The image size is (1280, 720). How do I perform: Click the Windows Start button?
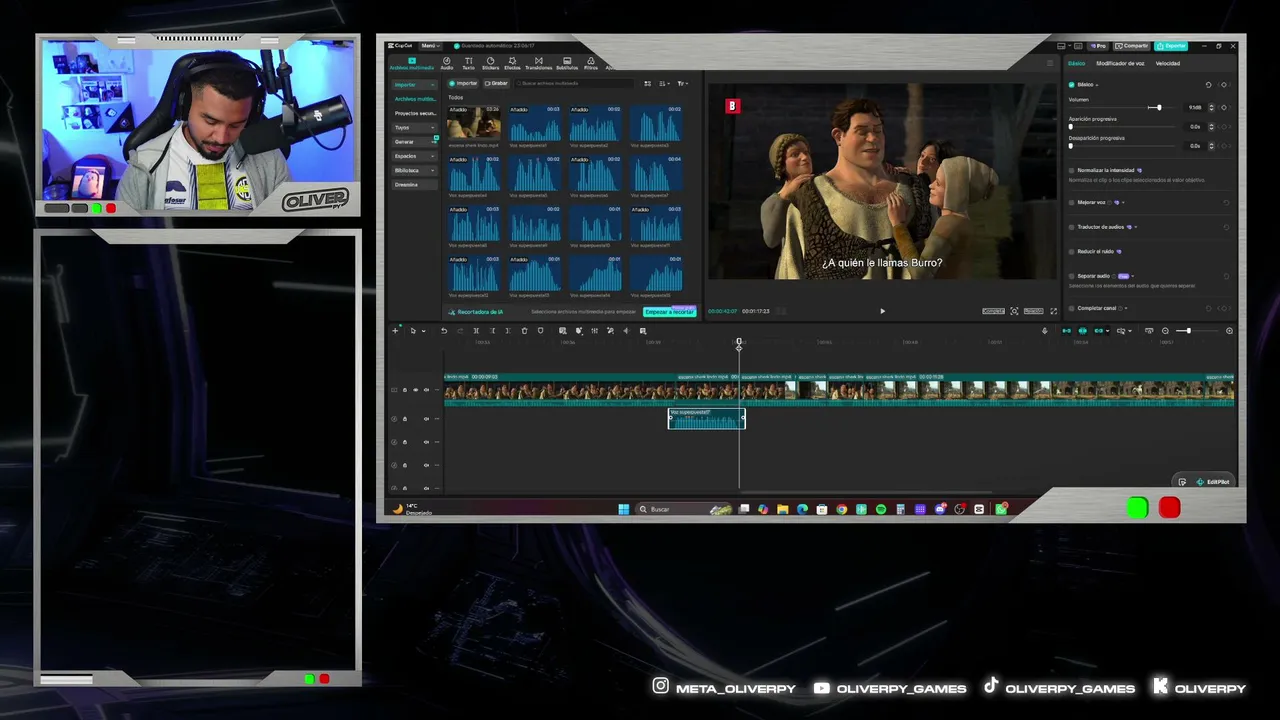(624, 509)
